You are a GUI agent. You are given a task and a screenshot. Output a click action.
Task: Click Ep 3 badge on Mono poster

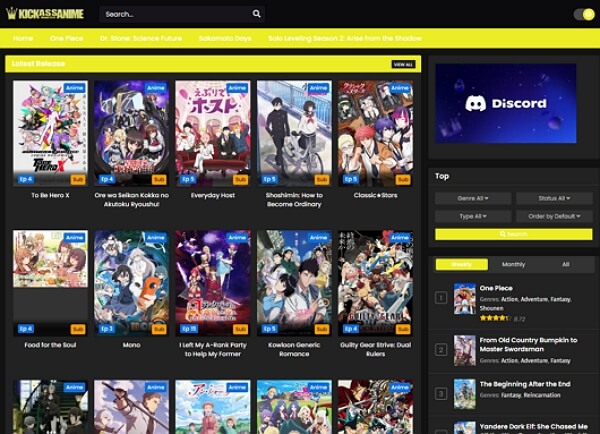click(x=107, y=329)
